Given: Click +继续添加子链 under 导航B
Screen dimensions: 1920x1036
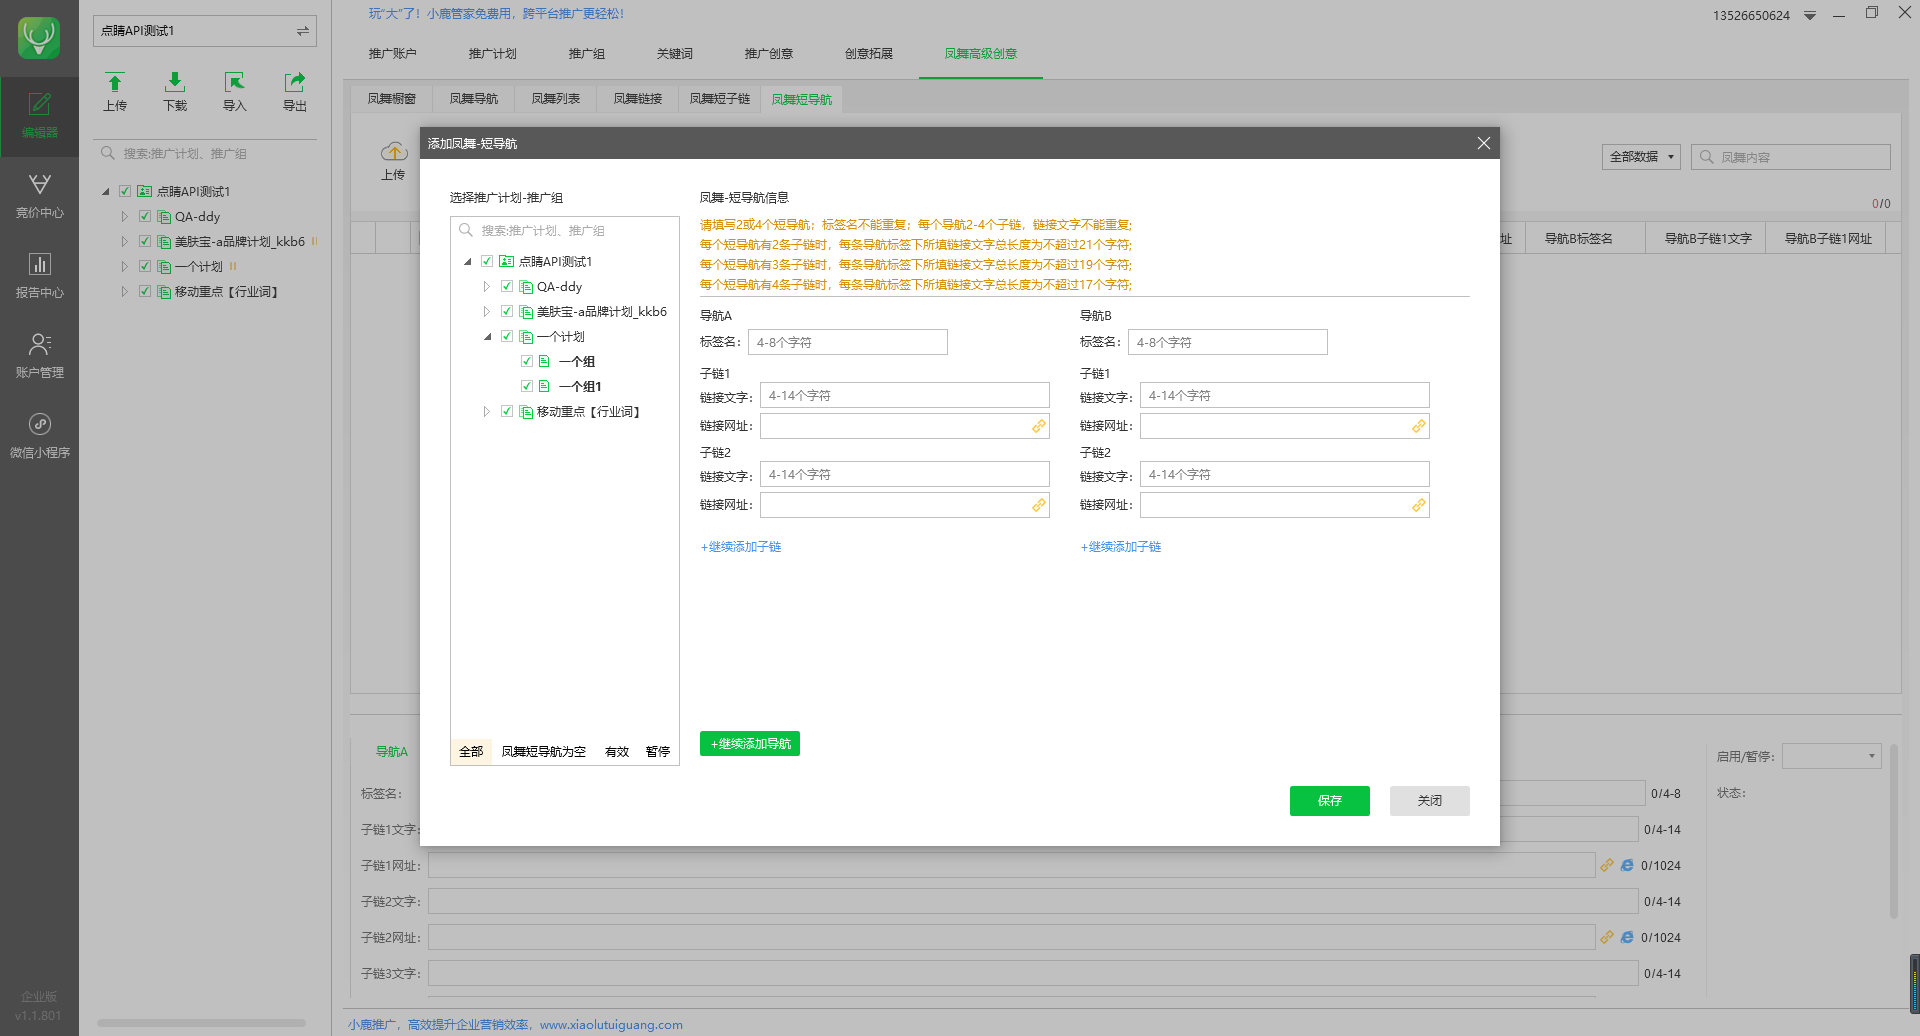Looking at the screenshot, I should pos(1121,547).
